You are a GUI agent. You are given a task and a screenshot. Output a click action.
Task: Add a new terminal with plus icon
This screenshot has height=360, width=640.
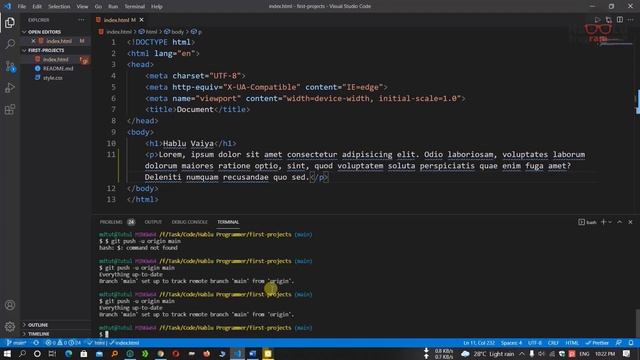coord(603,222)
